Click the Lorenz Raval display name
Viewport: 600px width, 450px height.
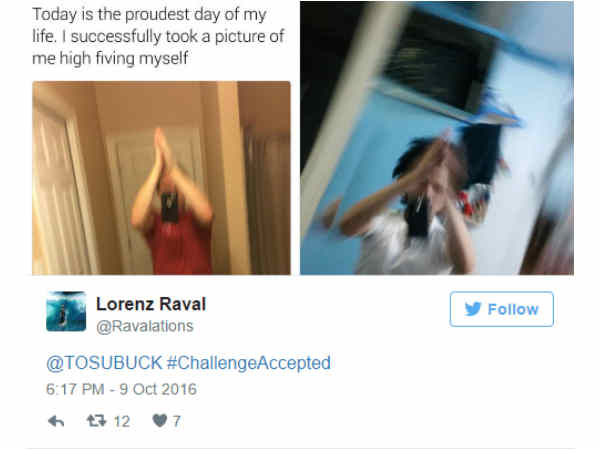[151, 304]
